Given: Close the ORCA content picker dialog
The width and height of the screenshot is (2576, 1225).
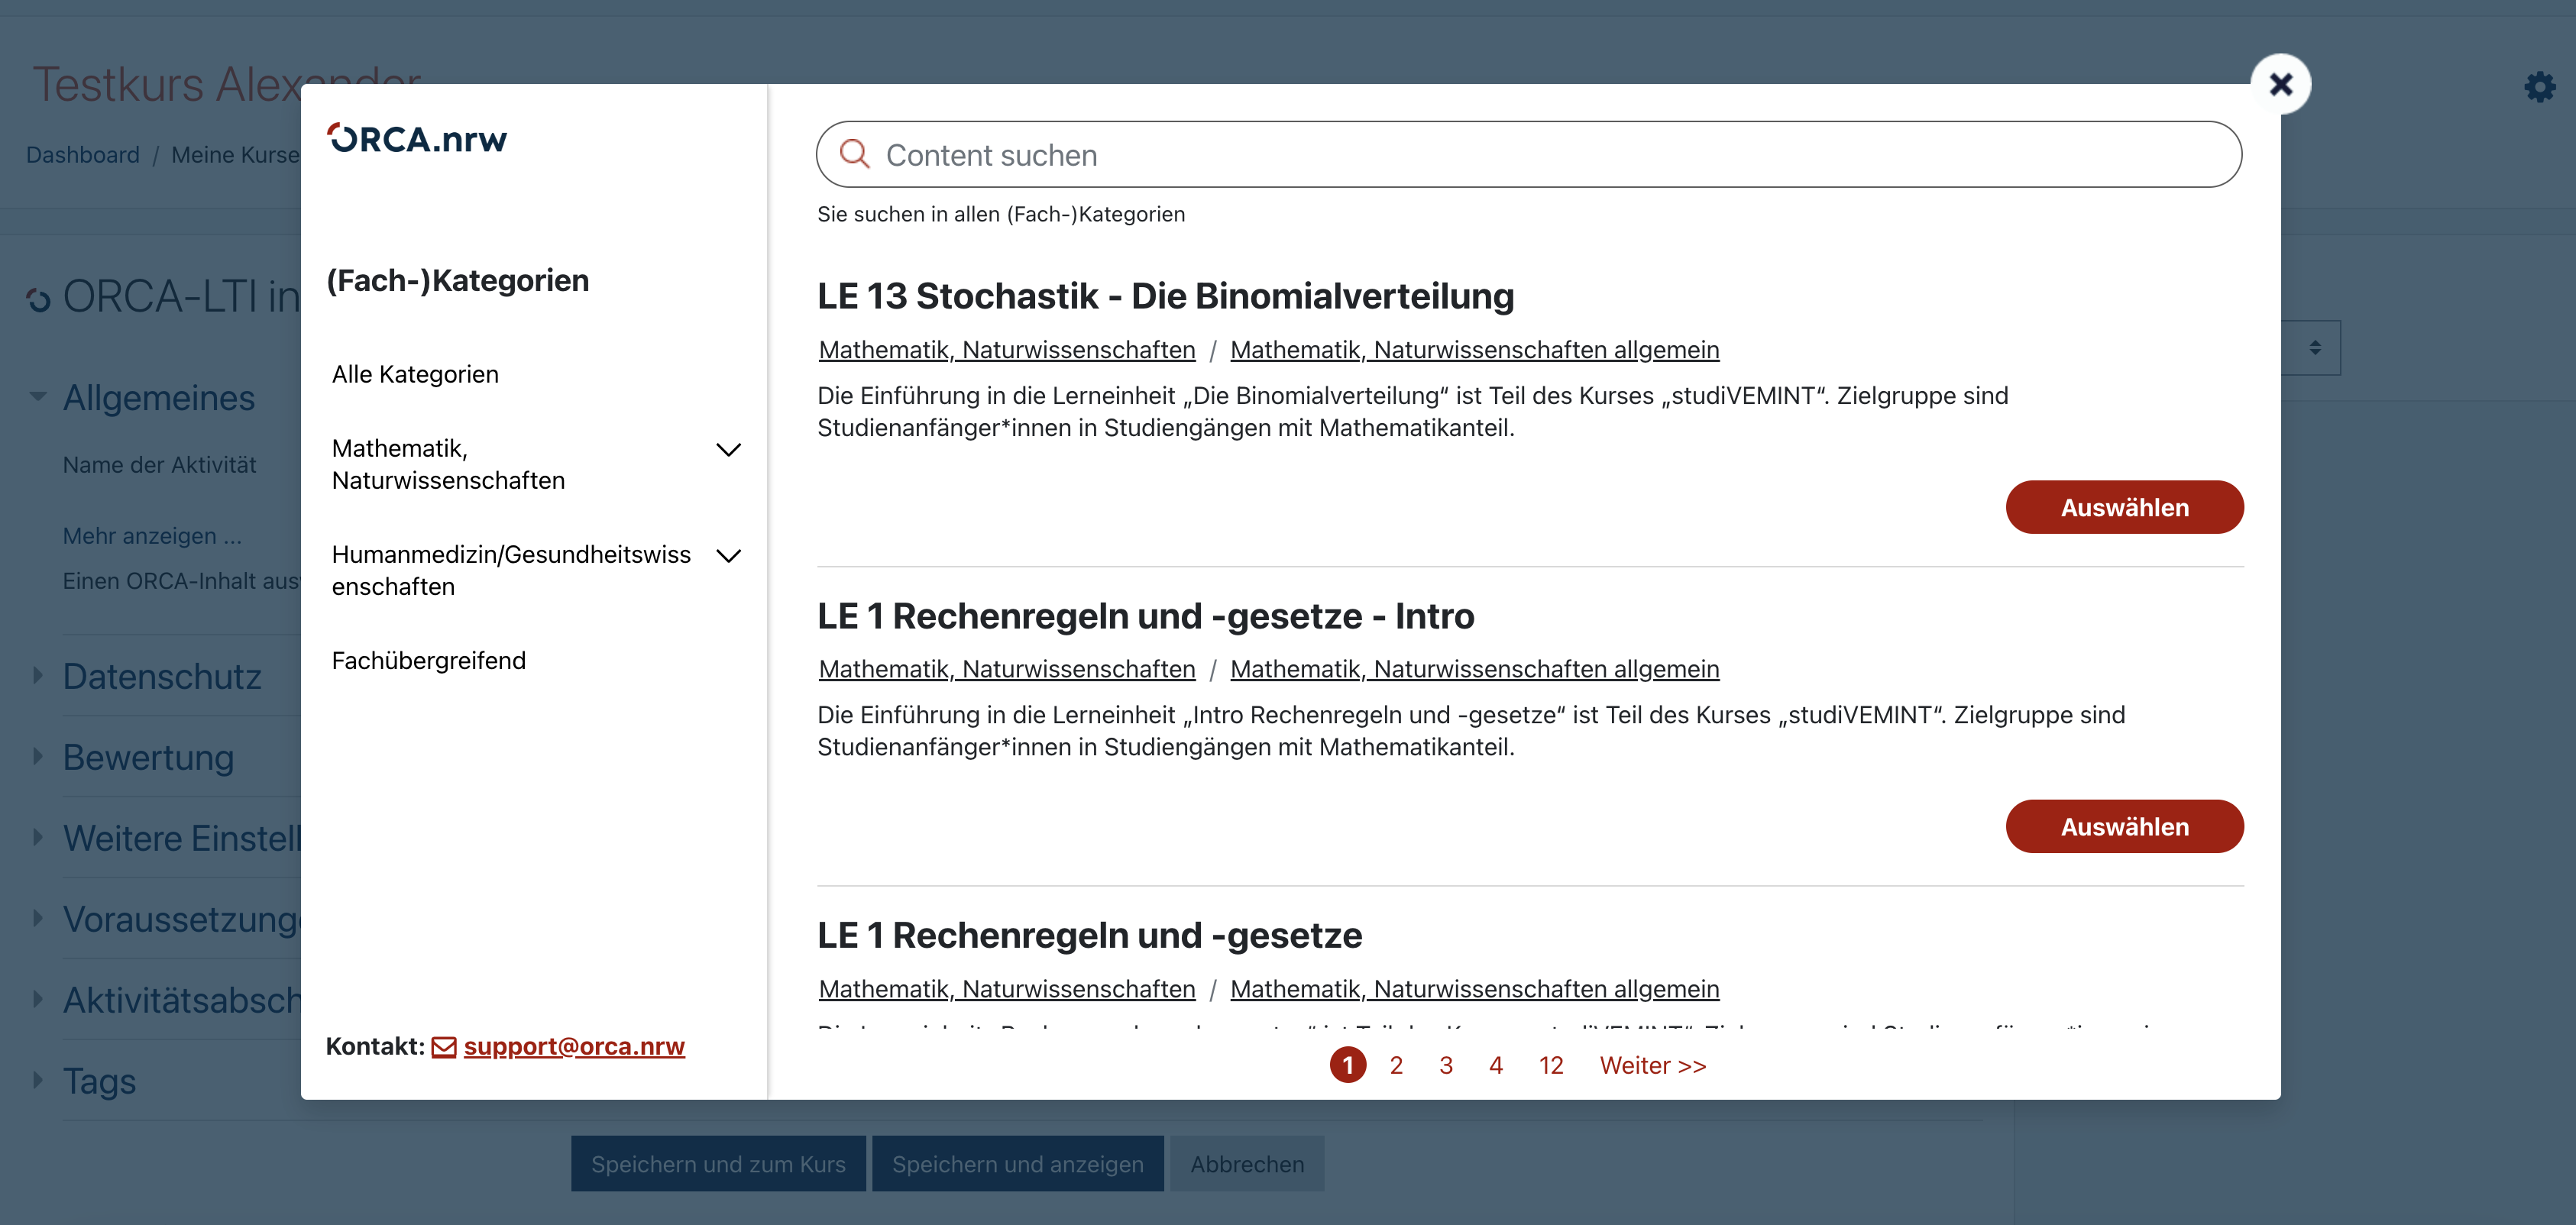Looking at the screenshot, I should point(2281,83).
